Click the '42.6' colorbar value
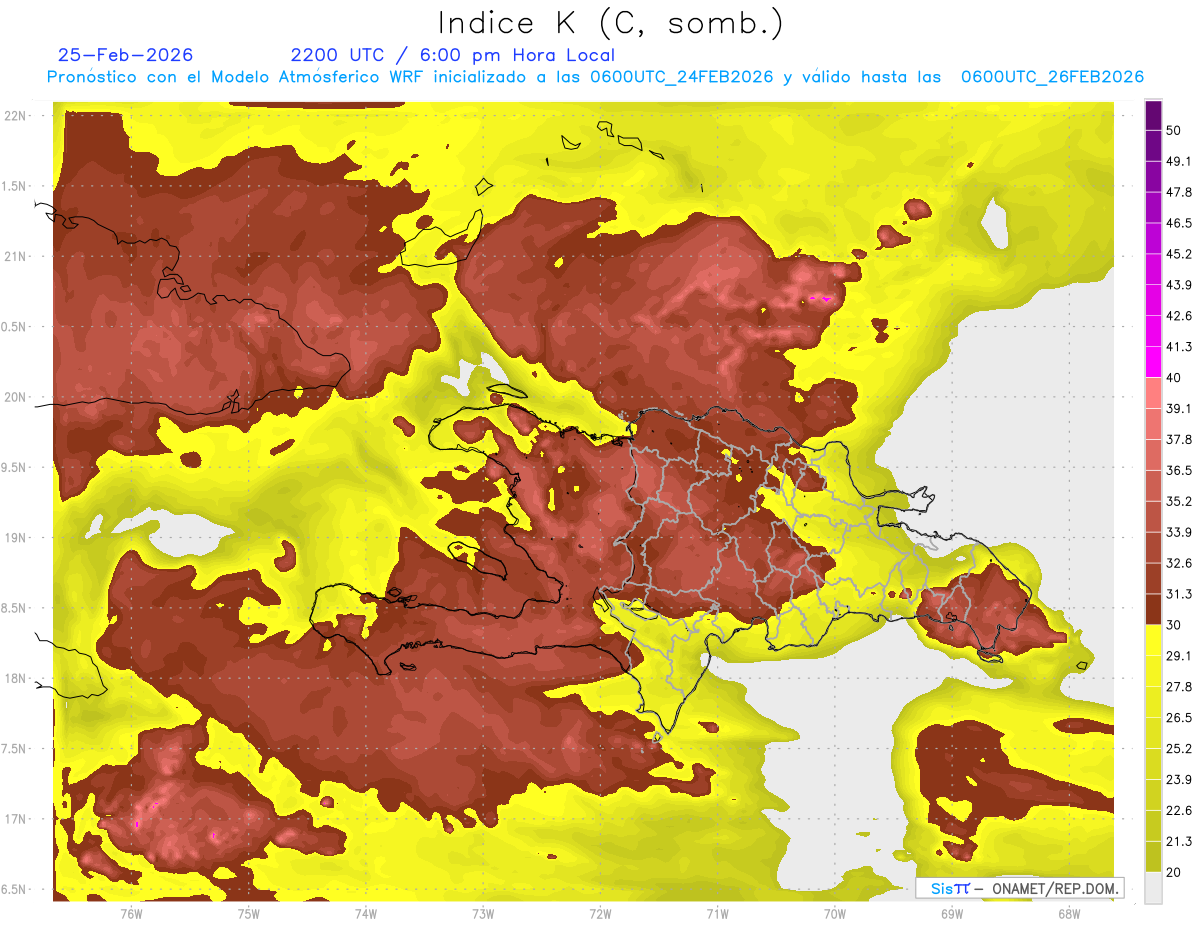 (1179, 316)
